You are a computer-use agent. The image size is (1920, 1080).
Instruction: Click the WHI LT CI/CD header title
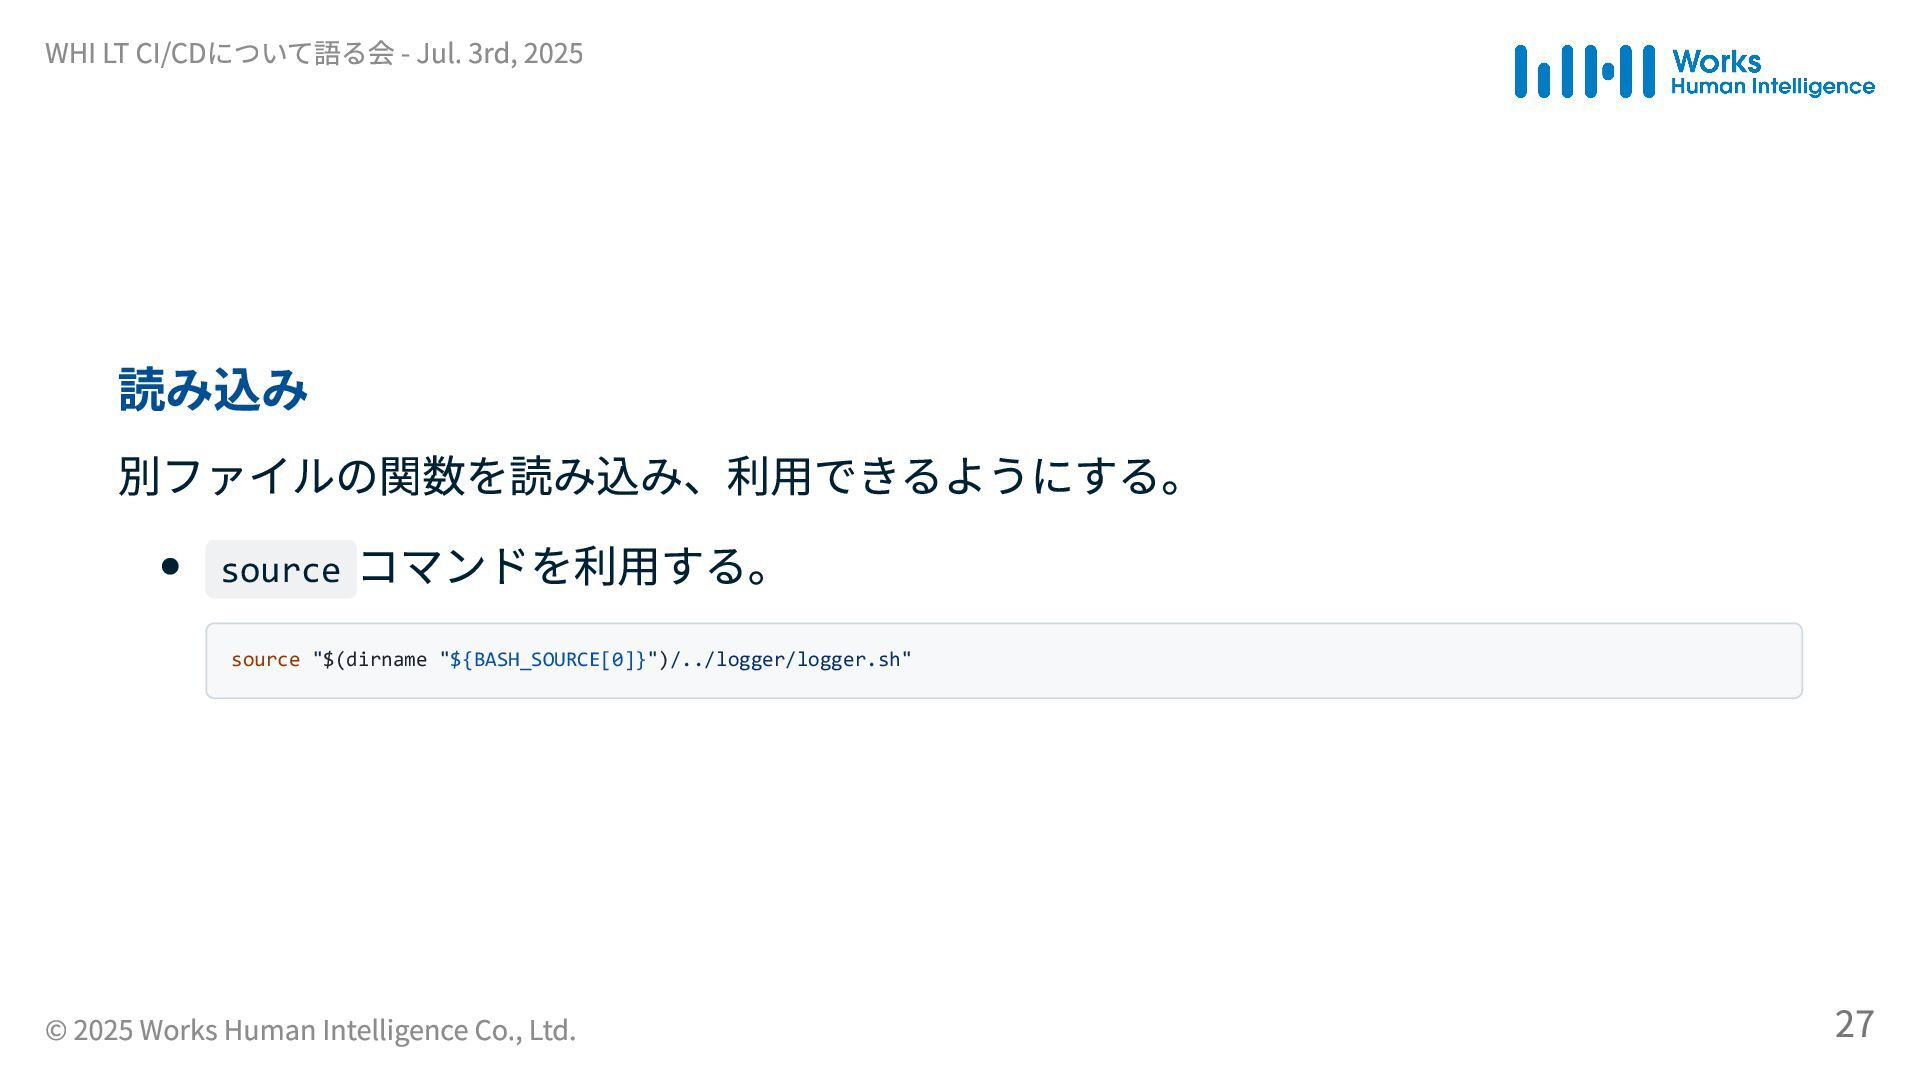click(x=219, y=53)
